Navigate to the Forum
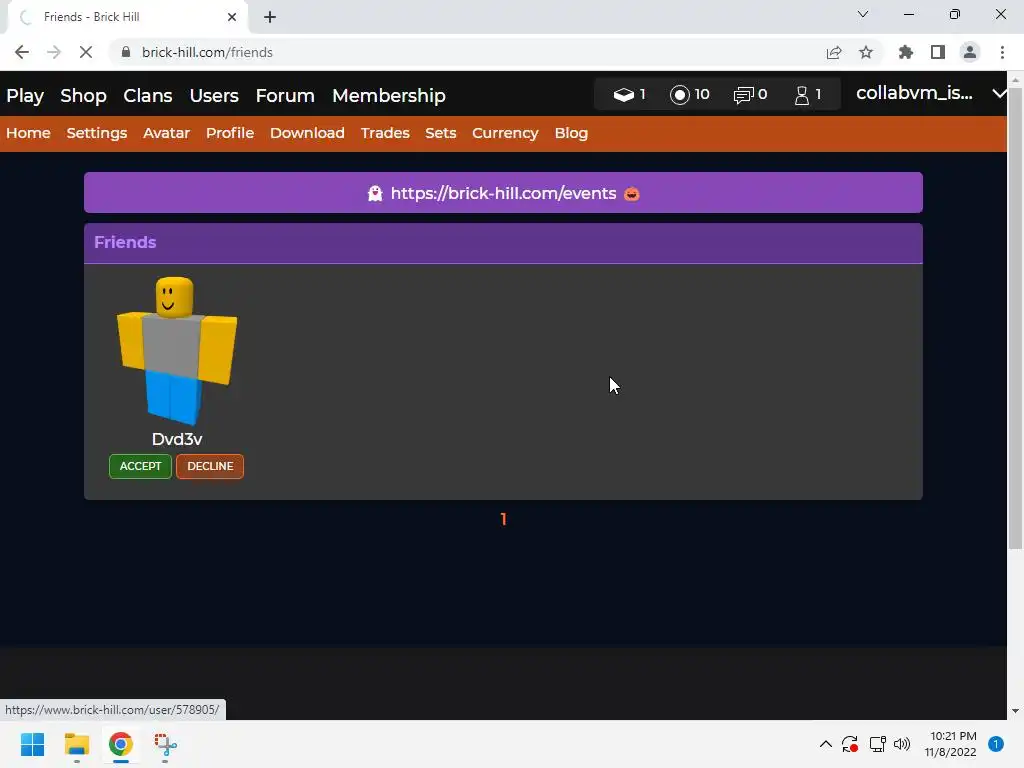Screen dimensions: 1024x768 285,95
